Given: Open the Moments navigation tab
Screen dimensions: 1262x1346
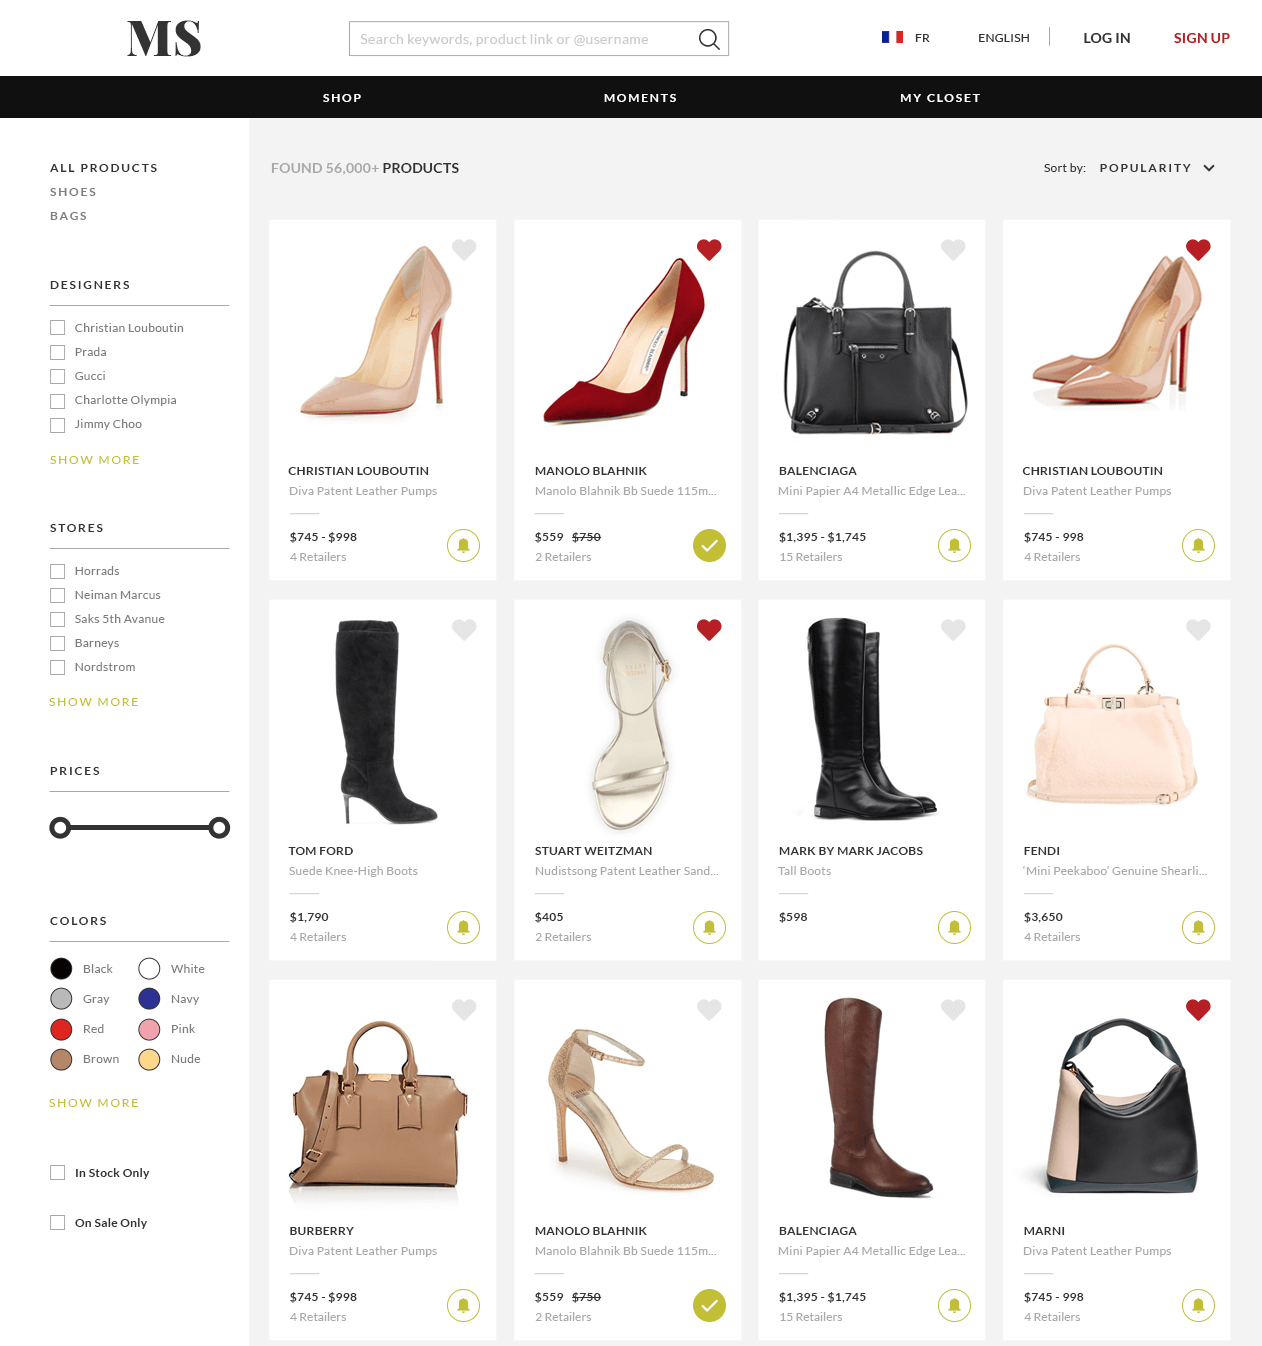Looking at the screenshot, I should point(640,98).
